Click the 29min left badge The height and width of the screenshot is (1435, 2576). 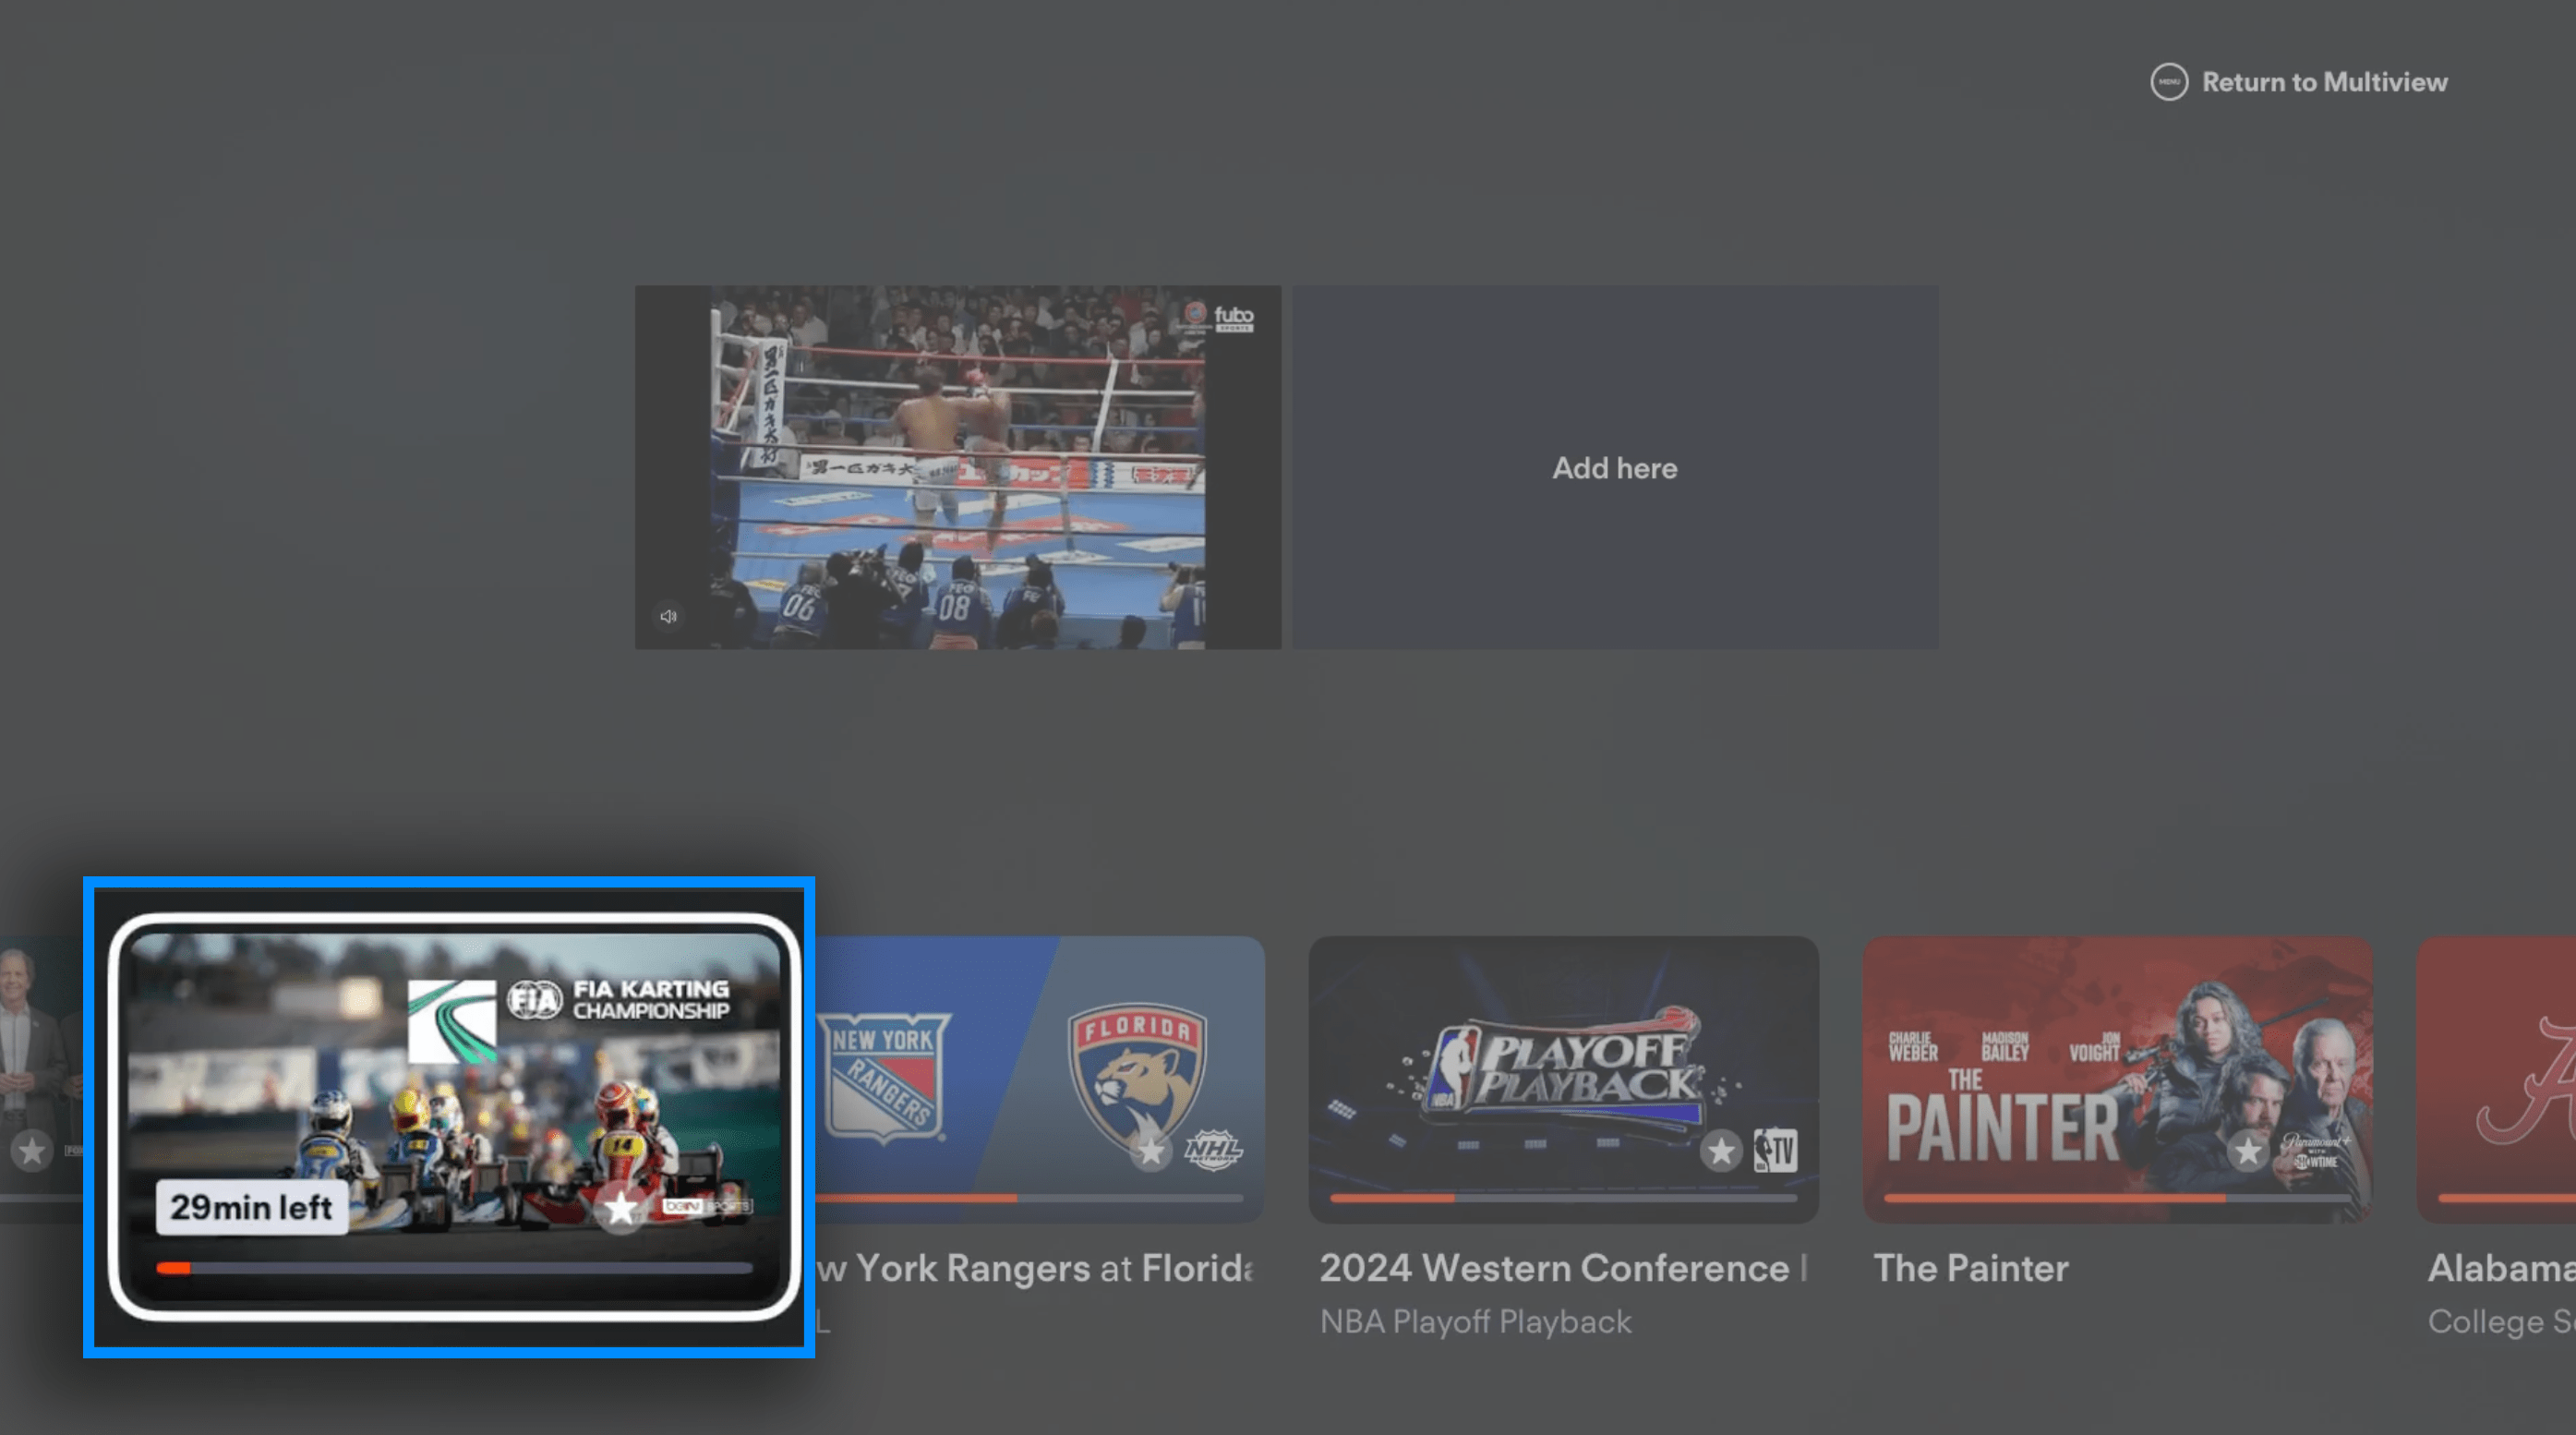[252, 1205]
